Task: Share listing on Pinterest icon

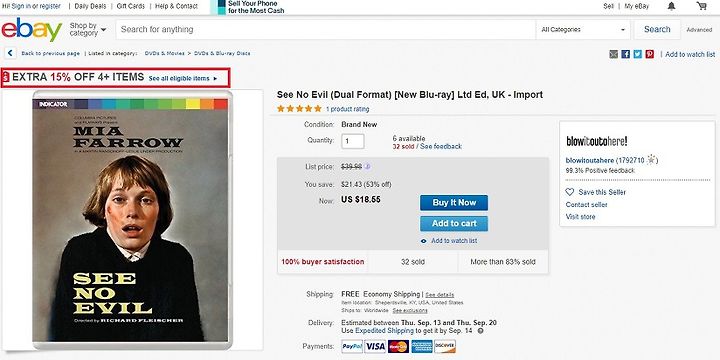Action: tap(649, 54)
